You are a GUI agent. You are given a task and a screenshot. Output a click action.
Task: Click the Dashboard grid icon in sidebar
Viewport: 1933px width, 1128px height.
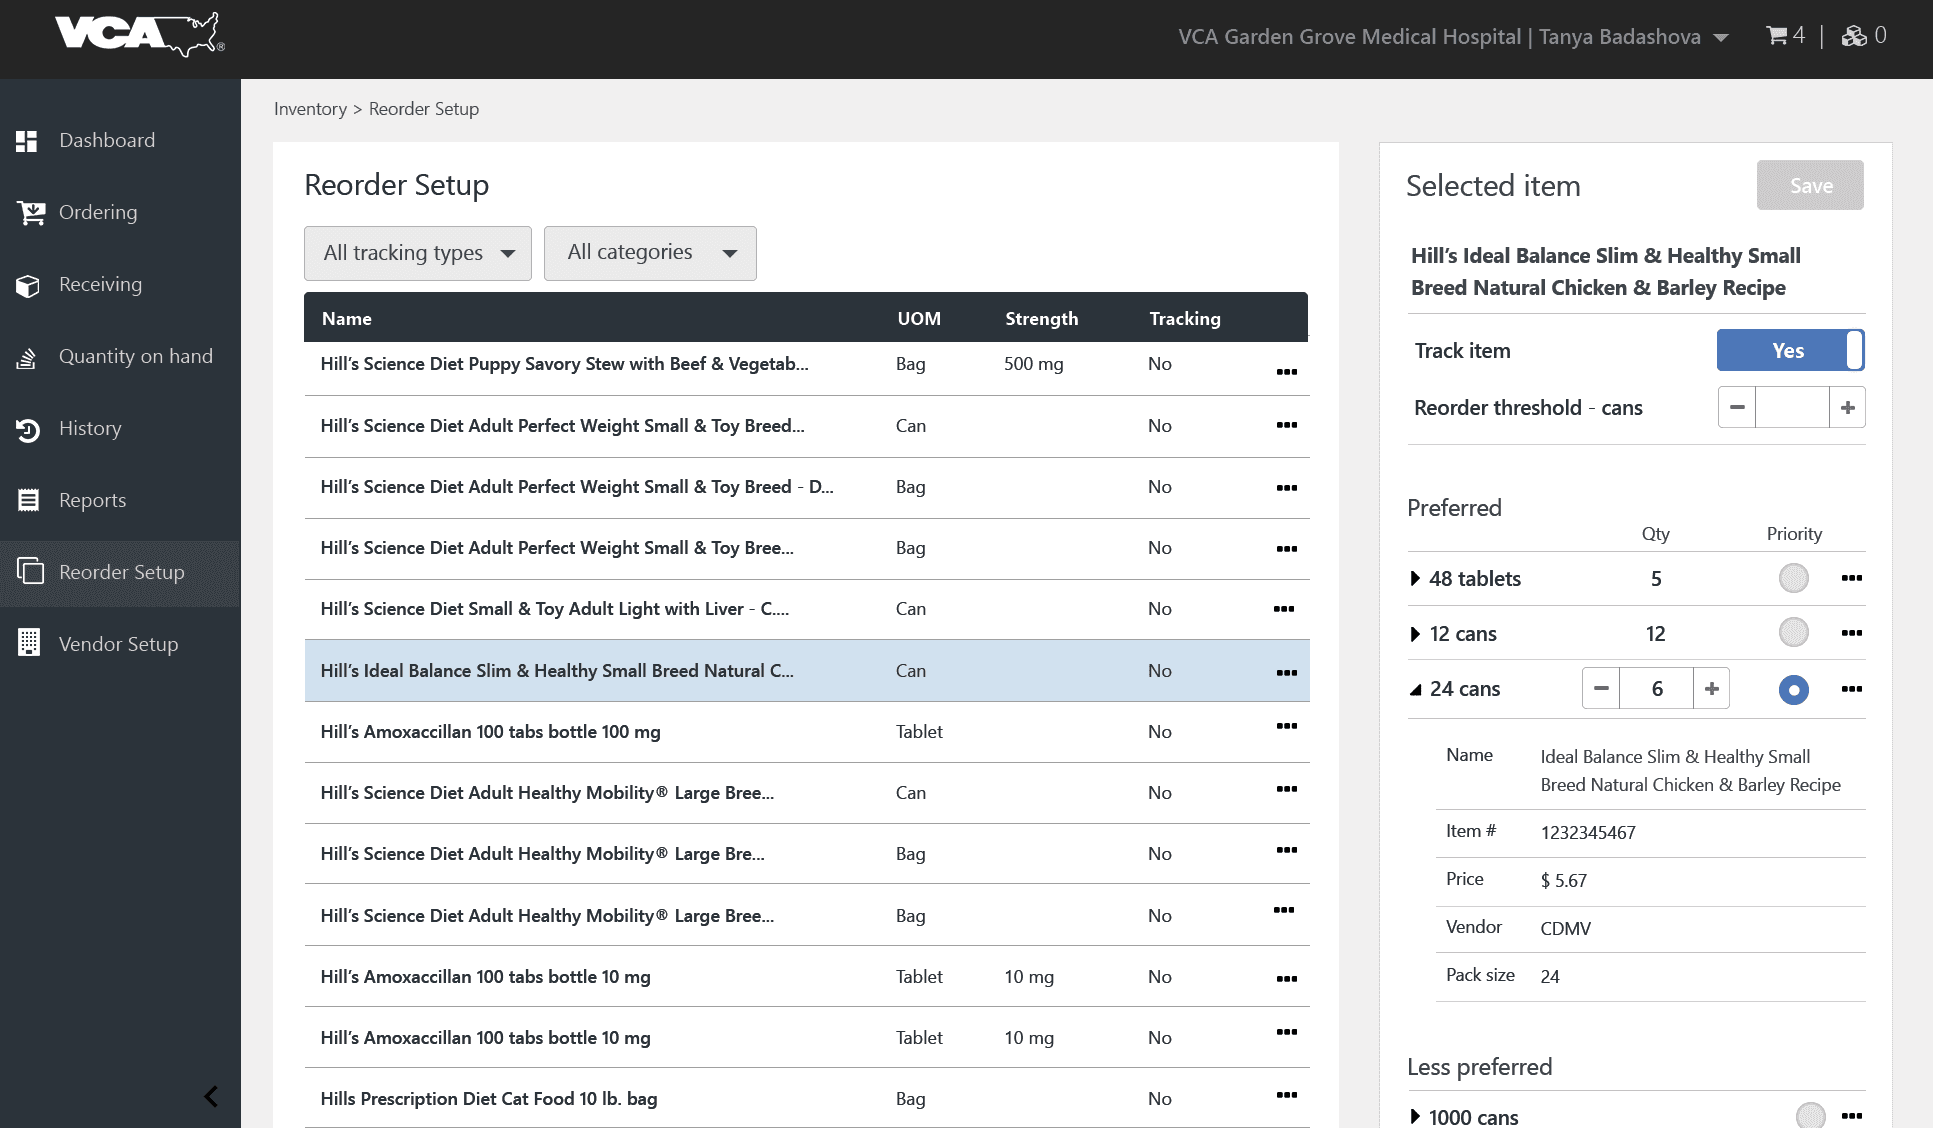click(27, 141)
